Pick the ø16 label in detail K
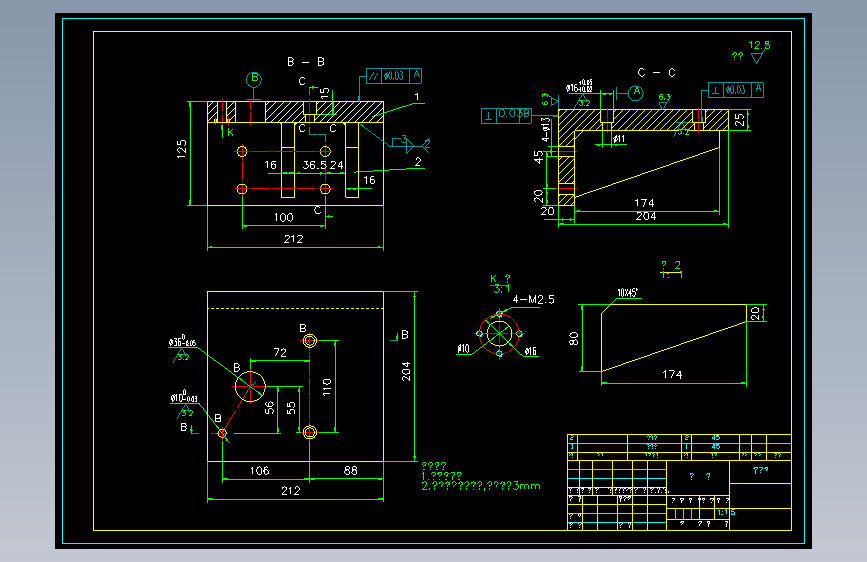 point(530,351)
